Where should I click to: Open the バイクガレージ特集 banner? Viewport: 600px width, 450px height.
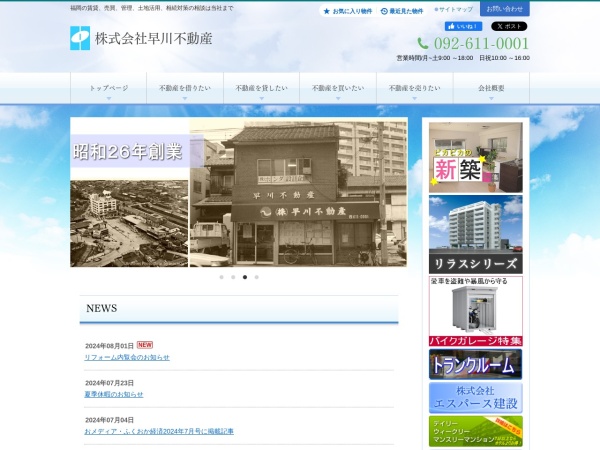pos(476,311)
